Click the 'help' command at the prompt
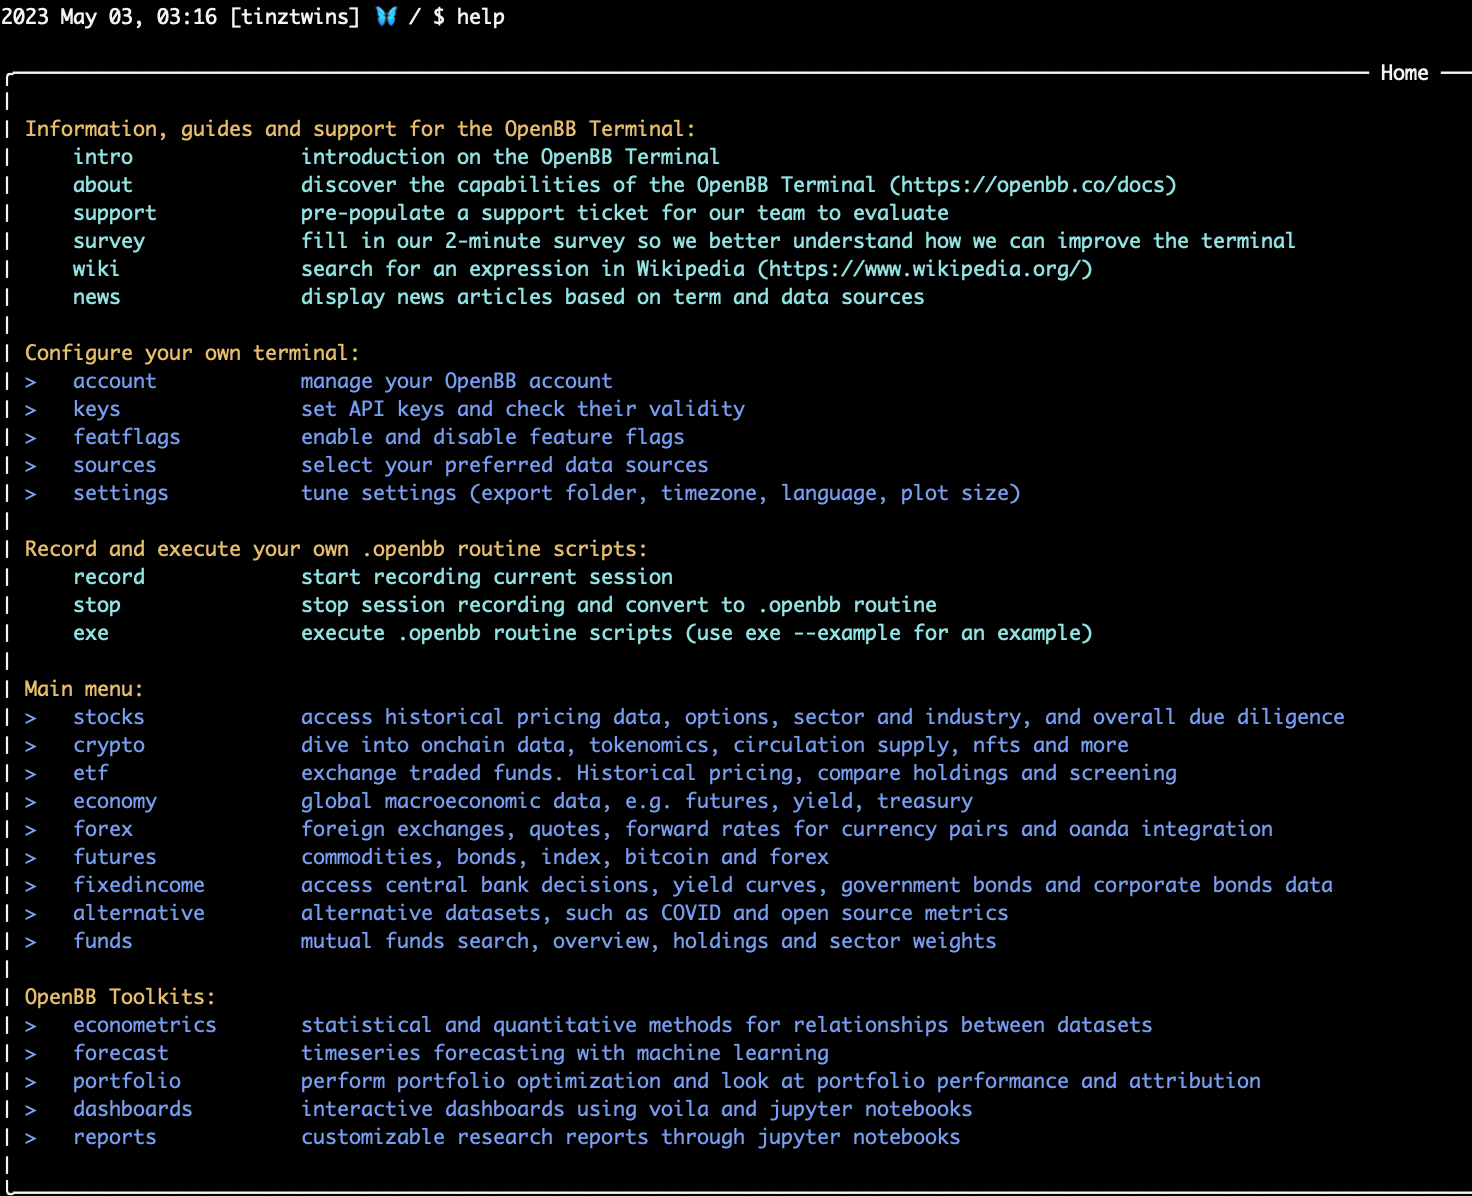The height and width of the screenshot is (1196, 1472). coord(481,17)
